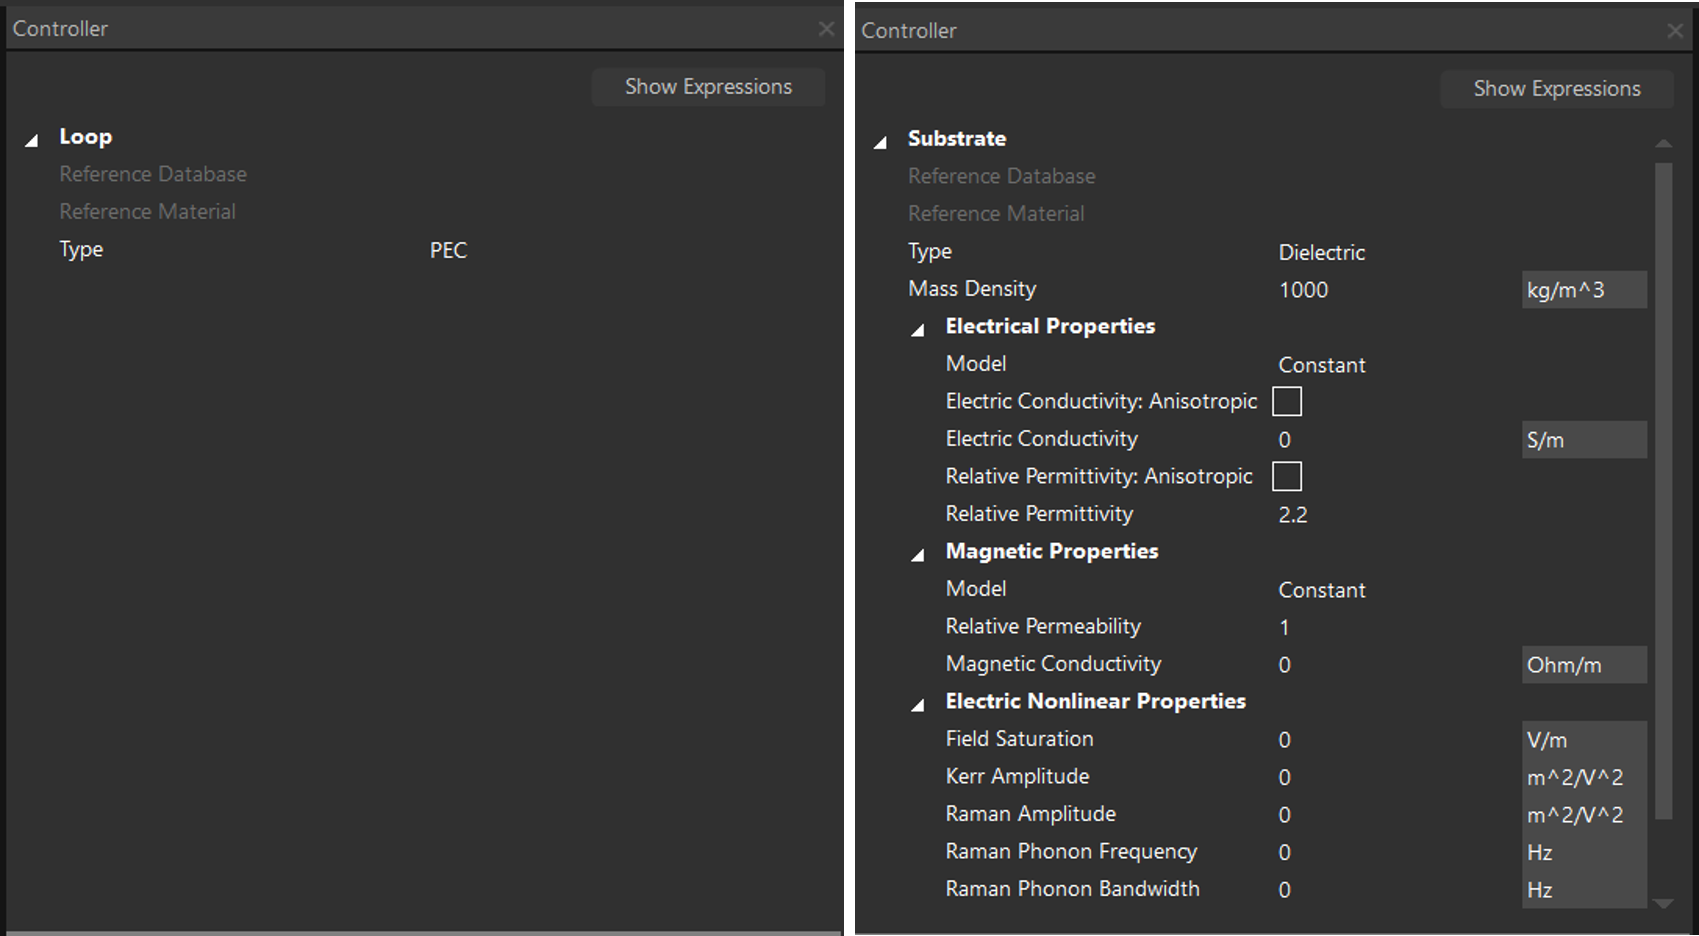Click Show Expressions in the Loop panel
Image resolution: width=1699 pixels, height=936 pixels.
click(708, 87)
